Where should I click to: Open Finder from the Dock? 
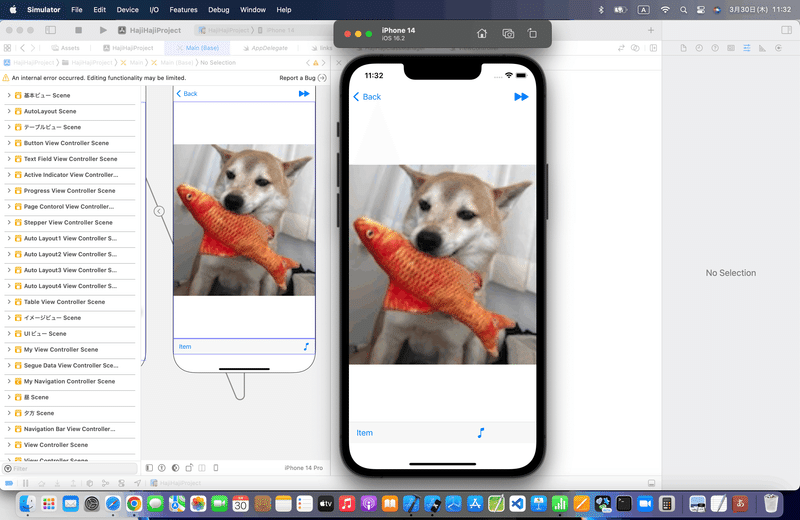tap(28, 504)
